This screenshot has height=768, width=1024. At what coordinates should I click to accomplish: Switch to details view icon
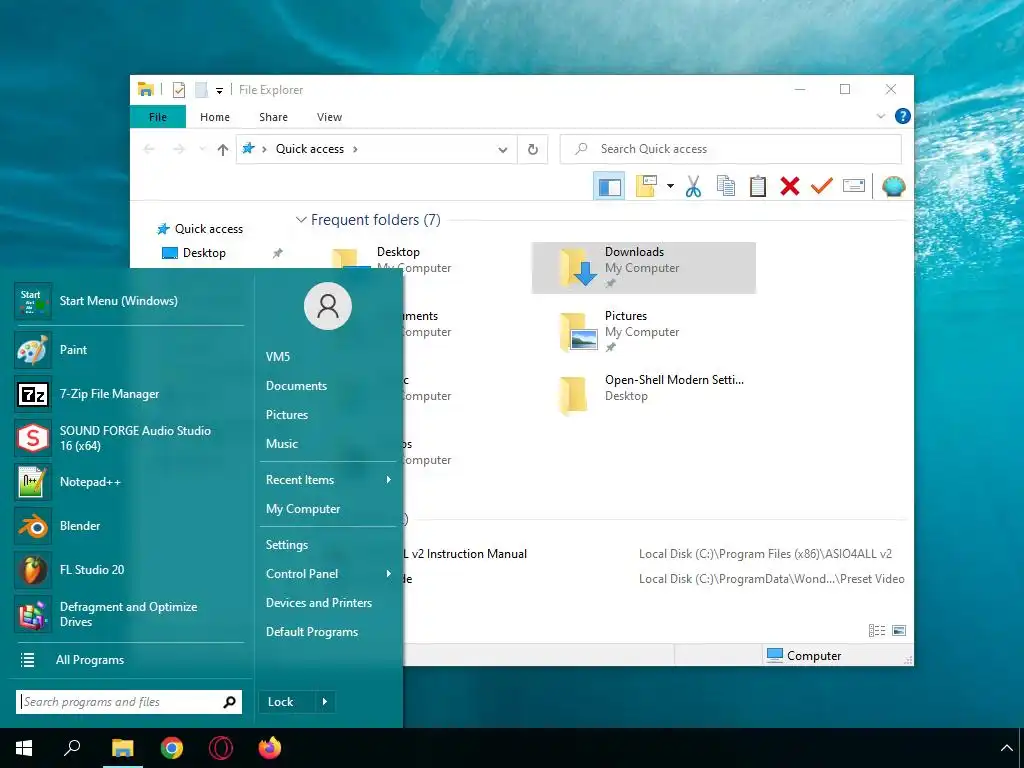[x=877, y=631]
